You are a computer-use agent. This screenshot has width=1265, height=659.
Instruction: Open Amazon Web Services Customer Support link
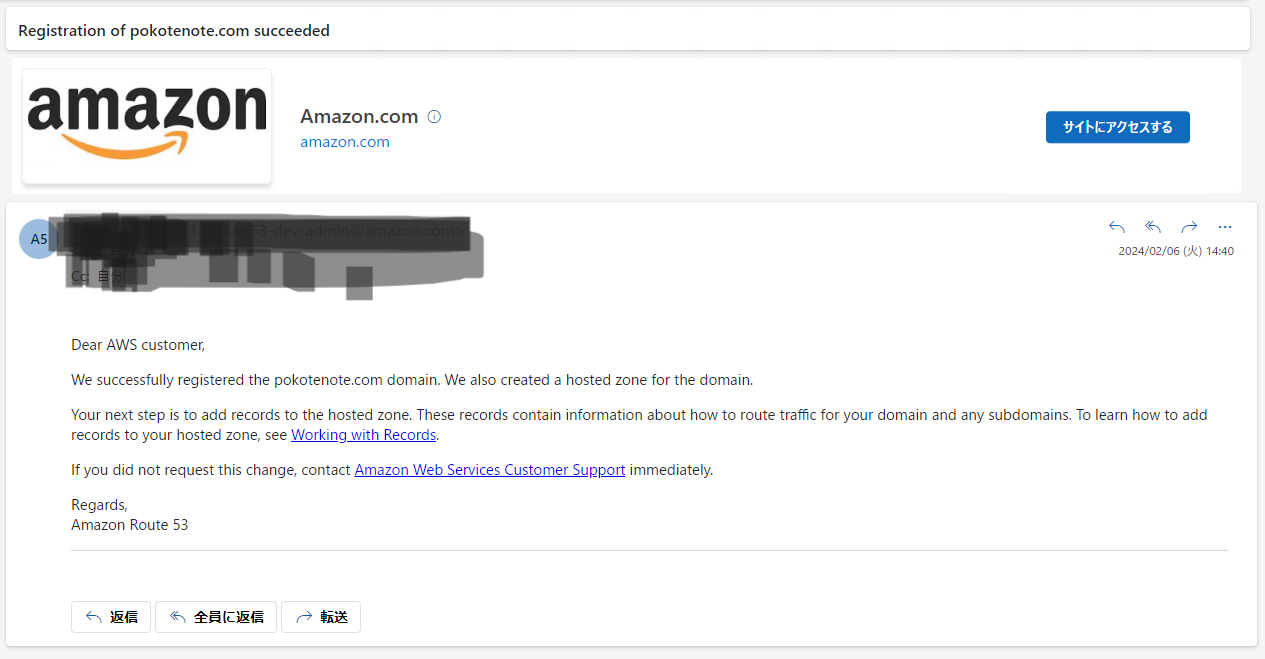490,470
